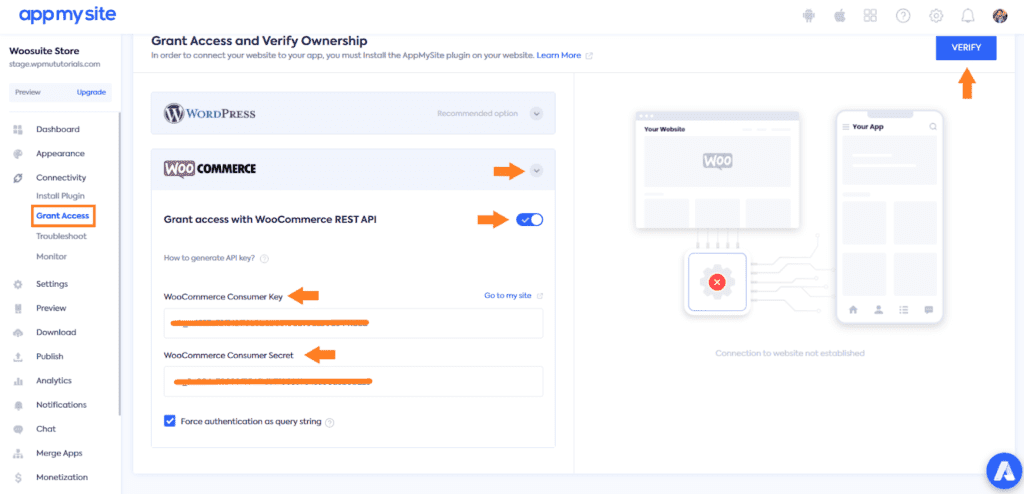Viewport: 1024px width, 494px height.
Task: Click the Dashboard sidebar icon
Action: tap(18, 129)
